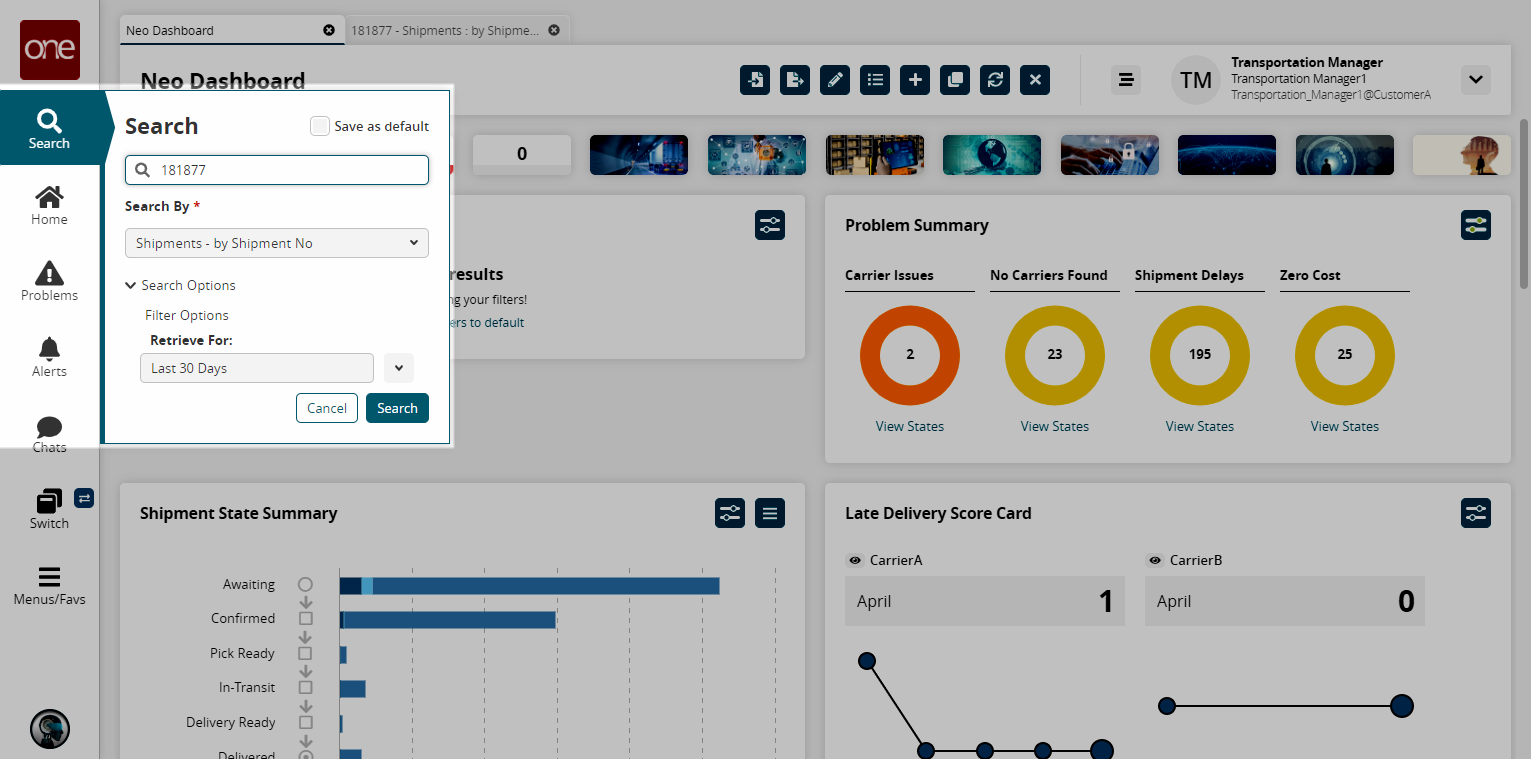Click the Carrier Issues donut showing 2
This screenshot has height=759, width=1531.
pyautogui.click(x=910, y=355)
